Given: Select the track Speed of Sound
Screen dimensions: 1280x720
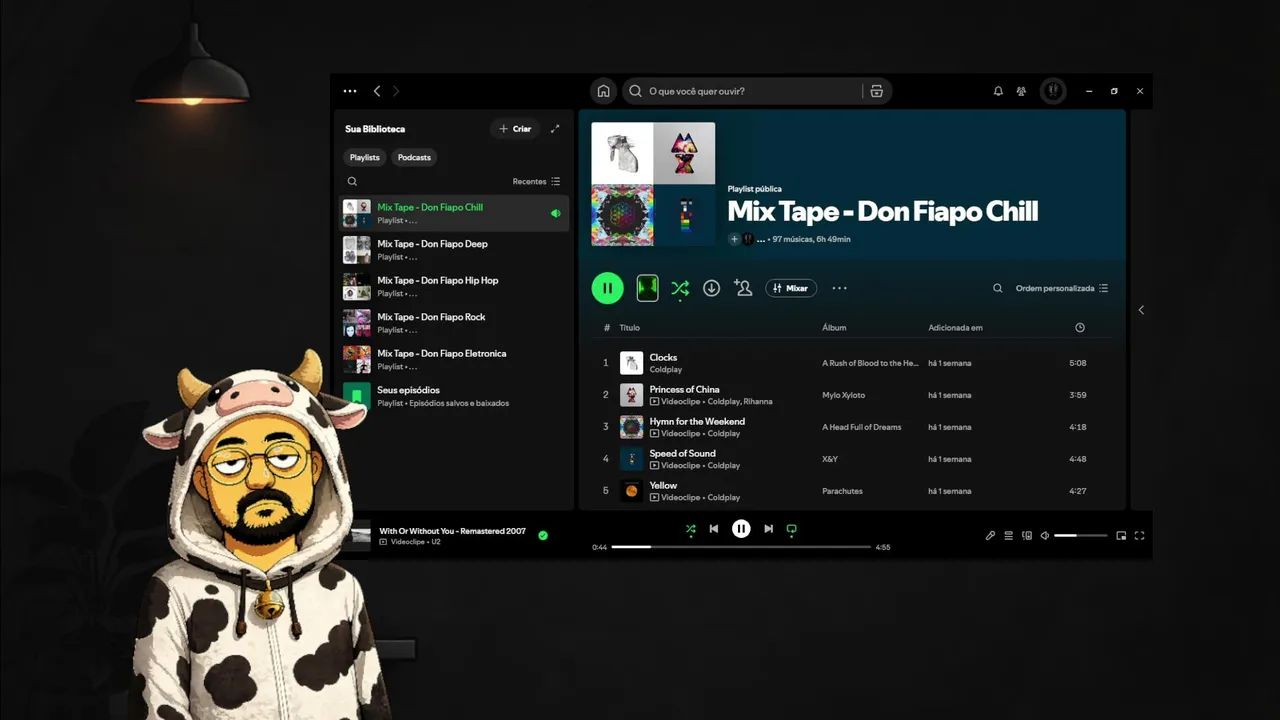Looking at the screenshot, I should 682,453.
